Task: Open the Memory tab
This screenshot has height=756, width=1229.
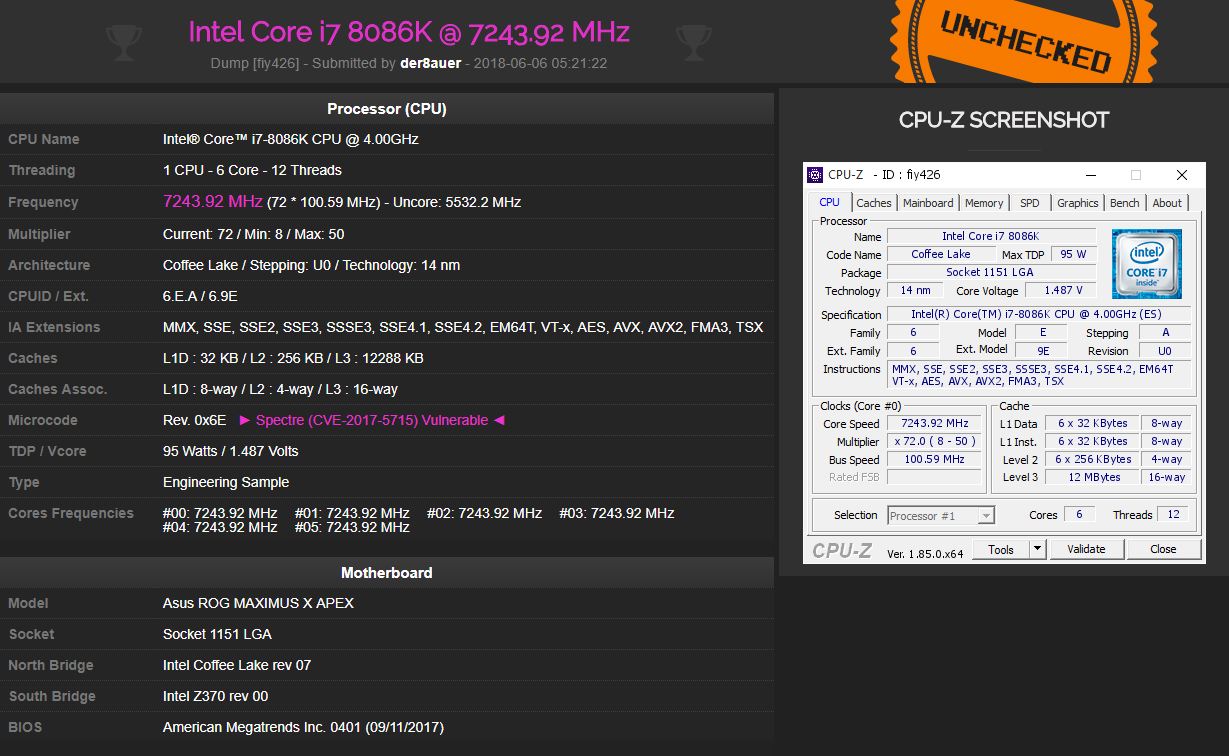Action: tap(984, 203)
